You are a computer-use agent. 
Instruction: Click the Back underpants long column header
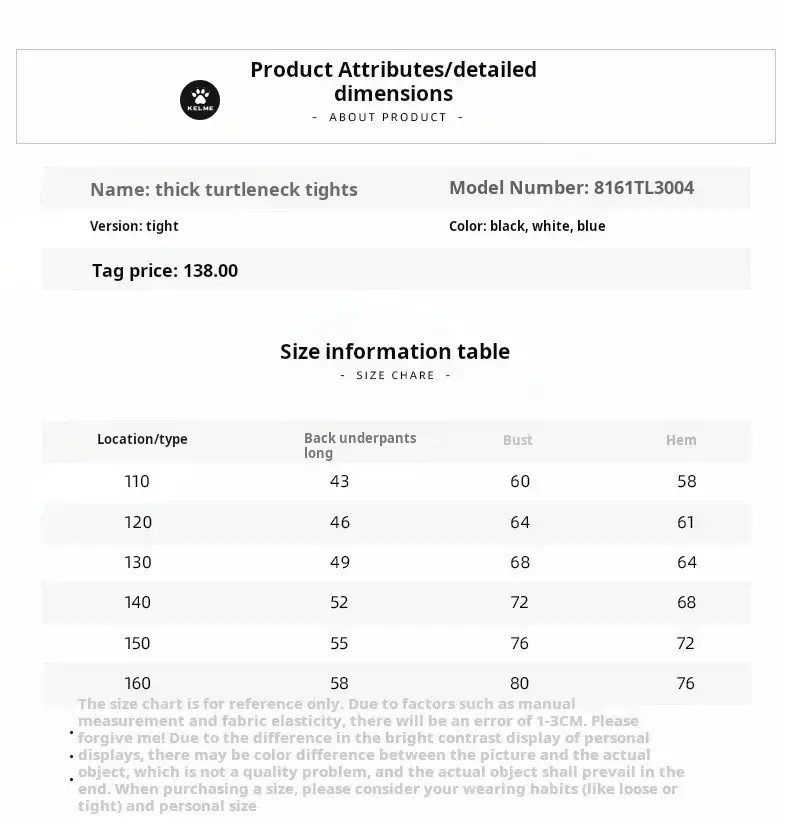[x=360, y=445]
